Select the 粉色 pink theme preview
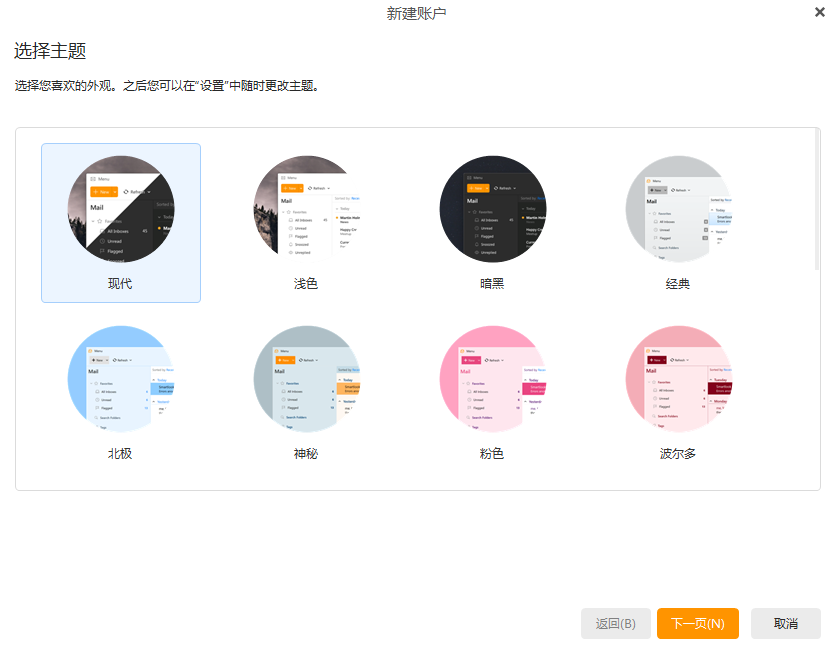This screenshot has height=648, width=836. (x=493, y=379)
